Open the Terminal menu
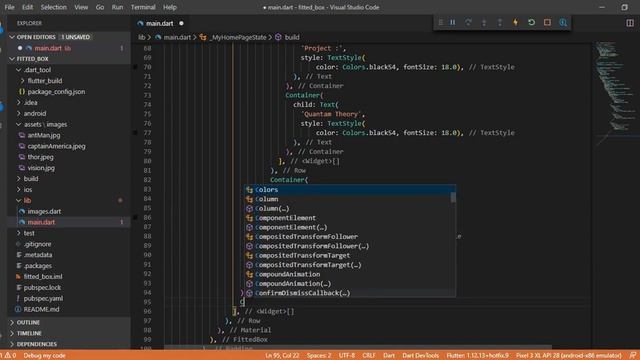Screen dimensions: 640x360 click(143, 7)
